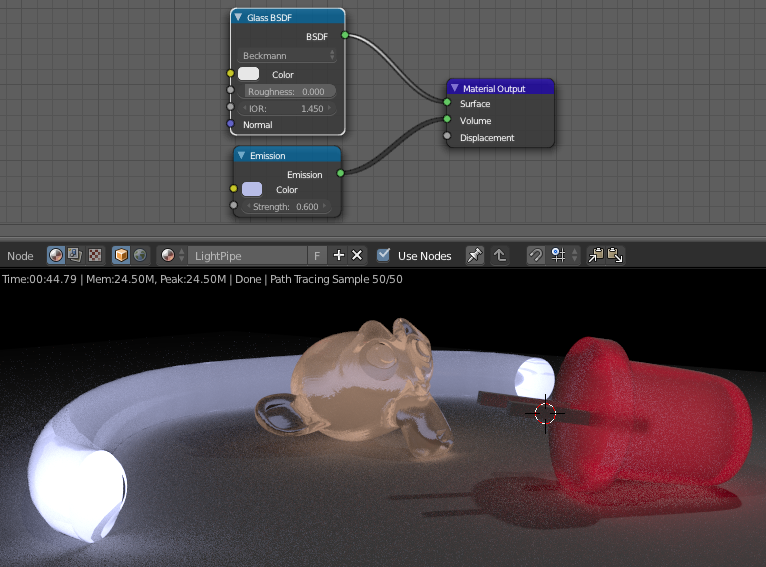
Task: Add new material with plus icon
Action: click(x=339, y=255)
